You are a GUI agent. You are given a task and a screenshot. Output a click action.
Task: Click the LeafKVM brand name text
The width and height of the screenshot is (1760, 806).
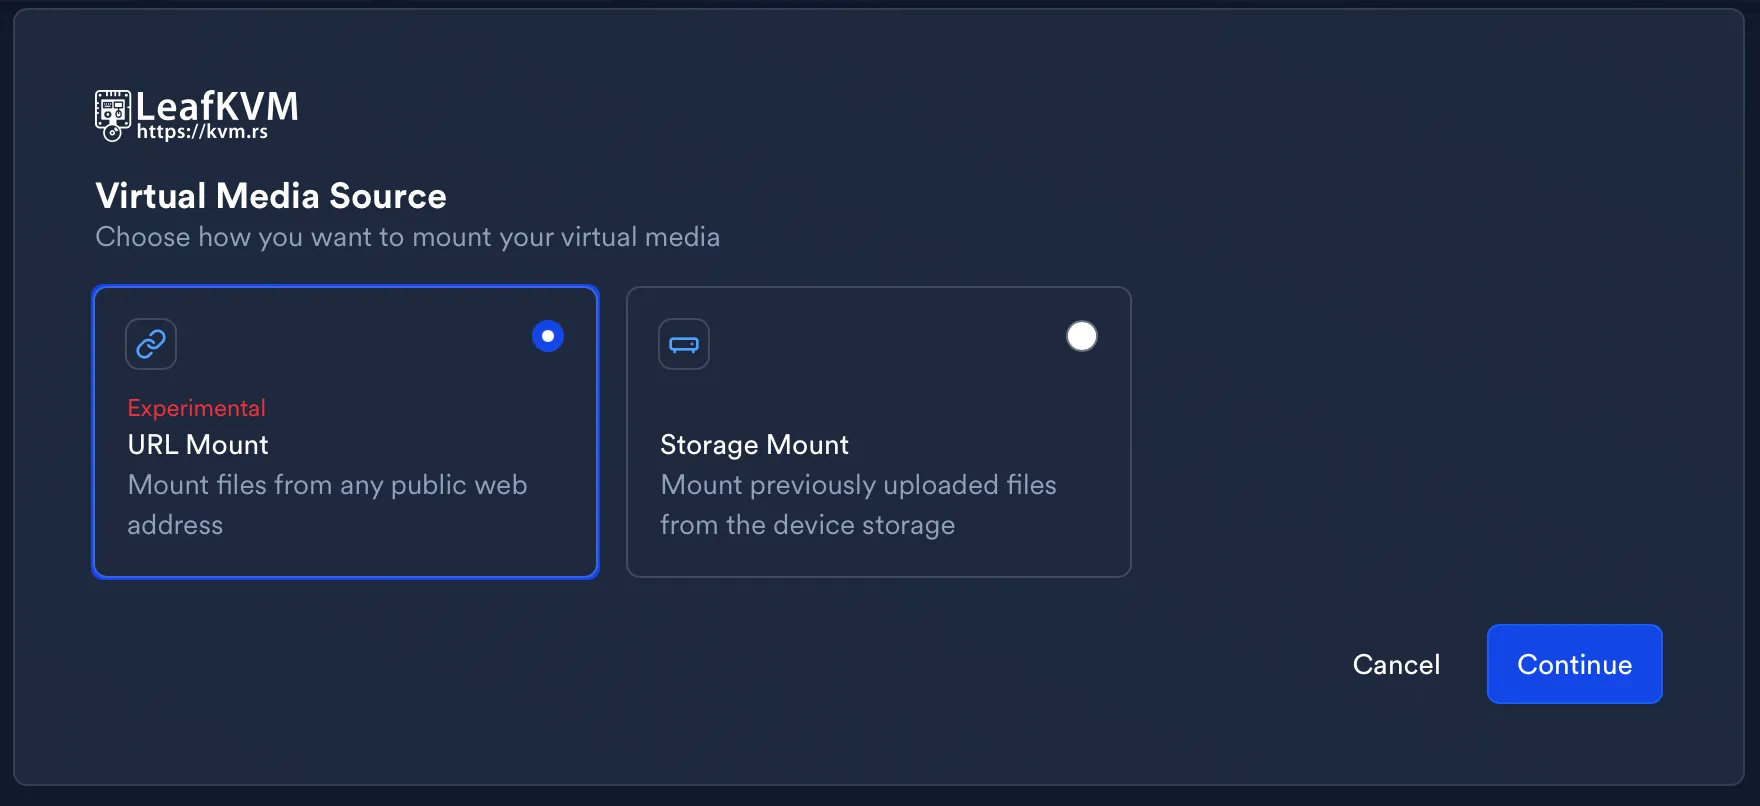pos(217,105)
